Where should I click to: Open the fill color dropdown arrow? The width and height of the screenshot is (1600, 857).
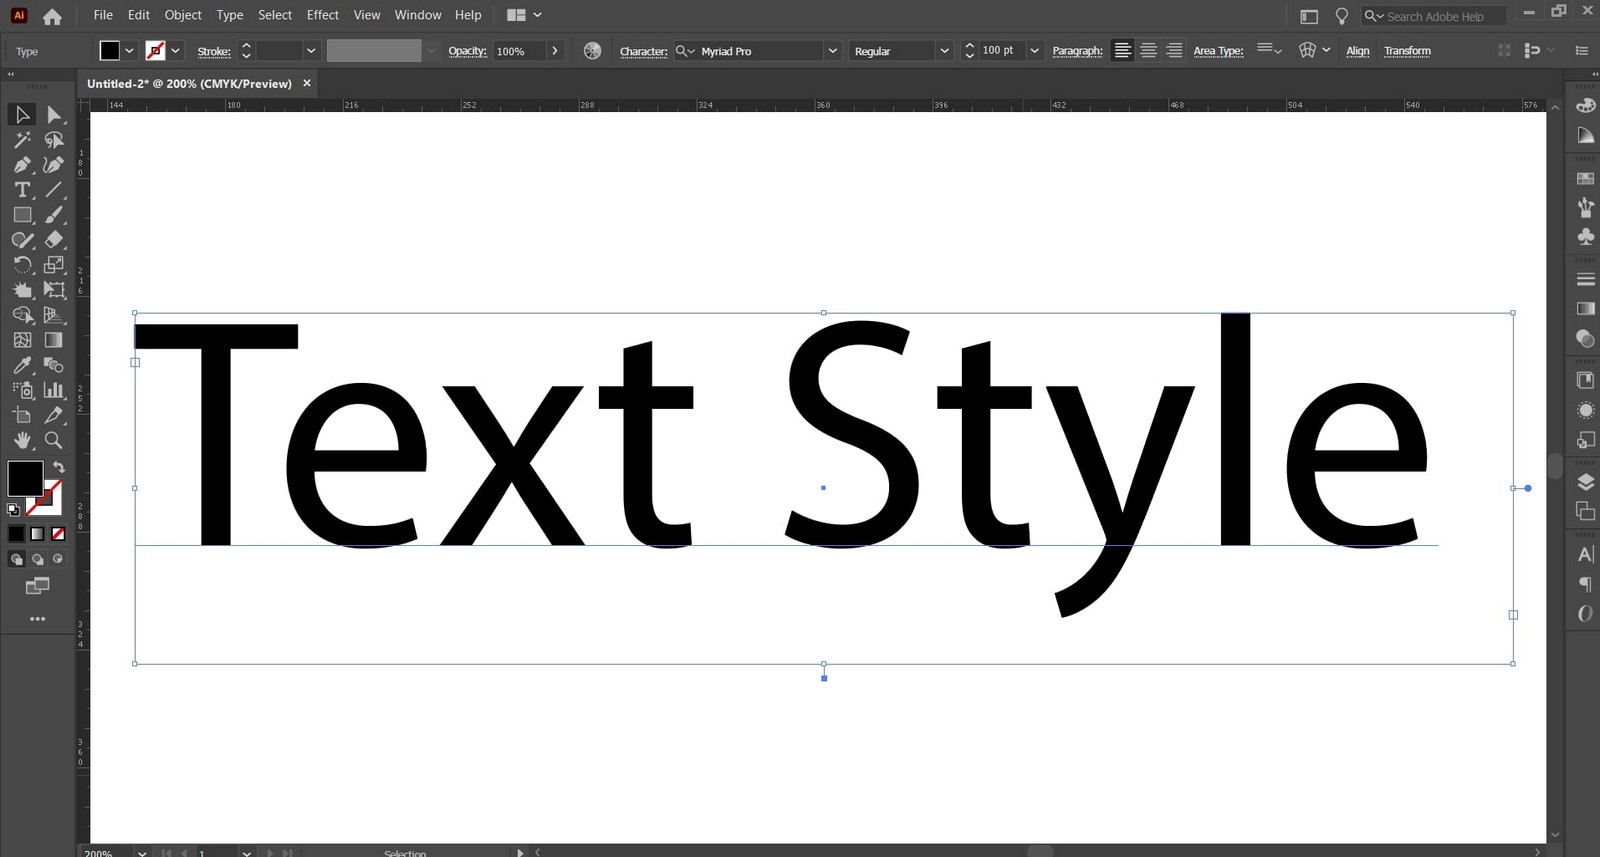tap(129, 51)
